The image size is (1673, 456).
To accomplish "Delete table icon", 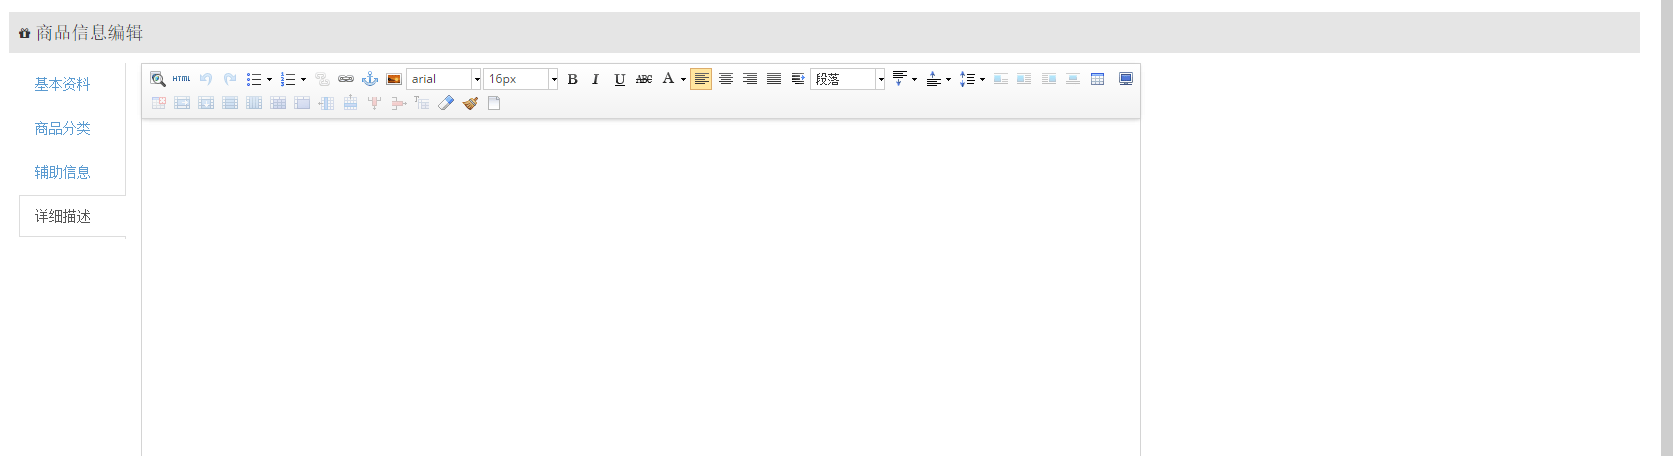I will tap(158, 103).
